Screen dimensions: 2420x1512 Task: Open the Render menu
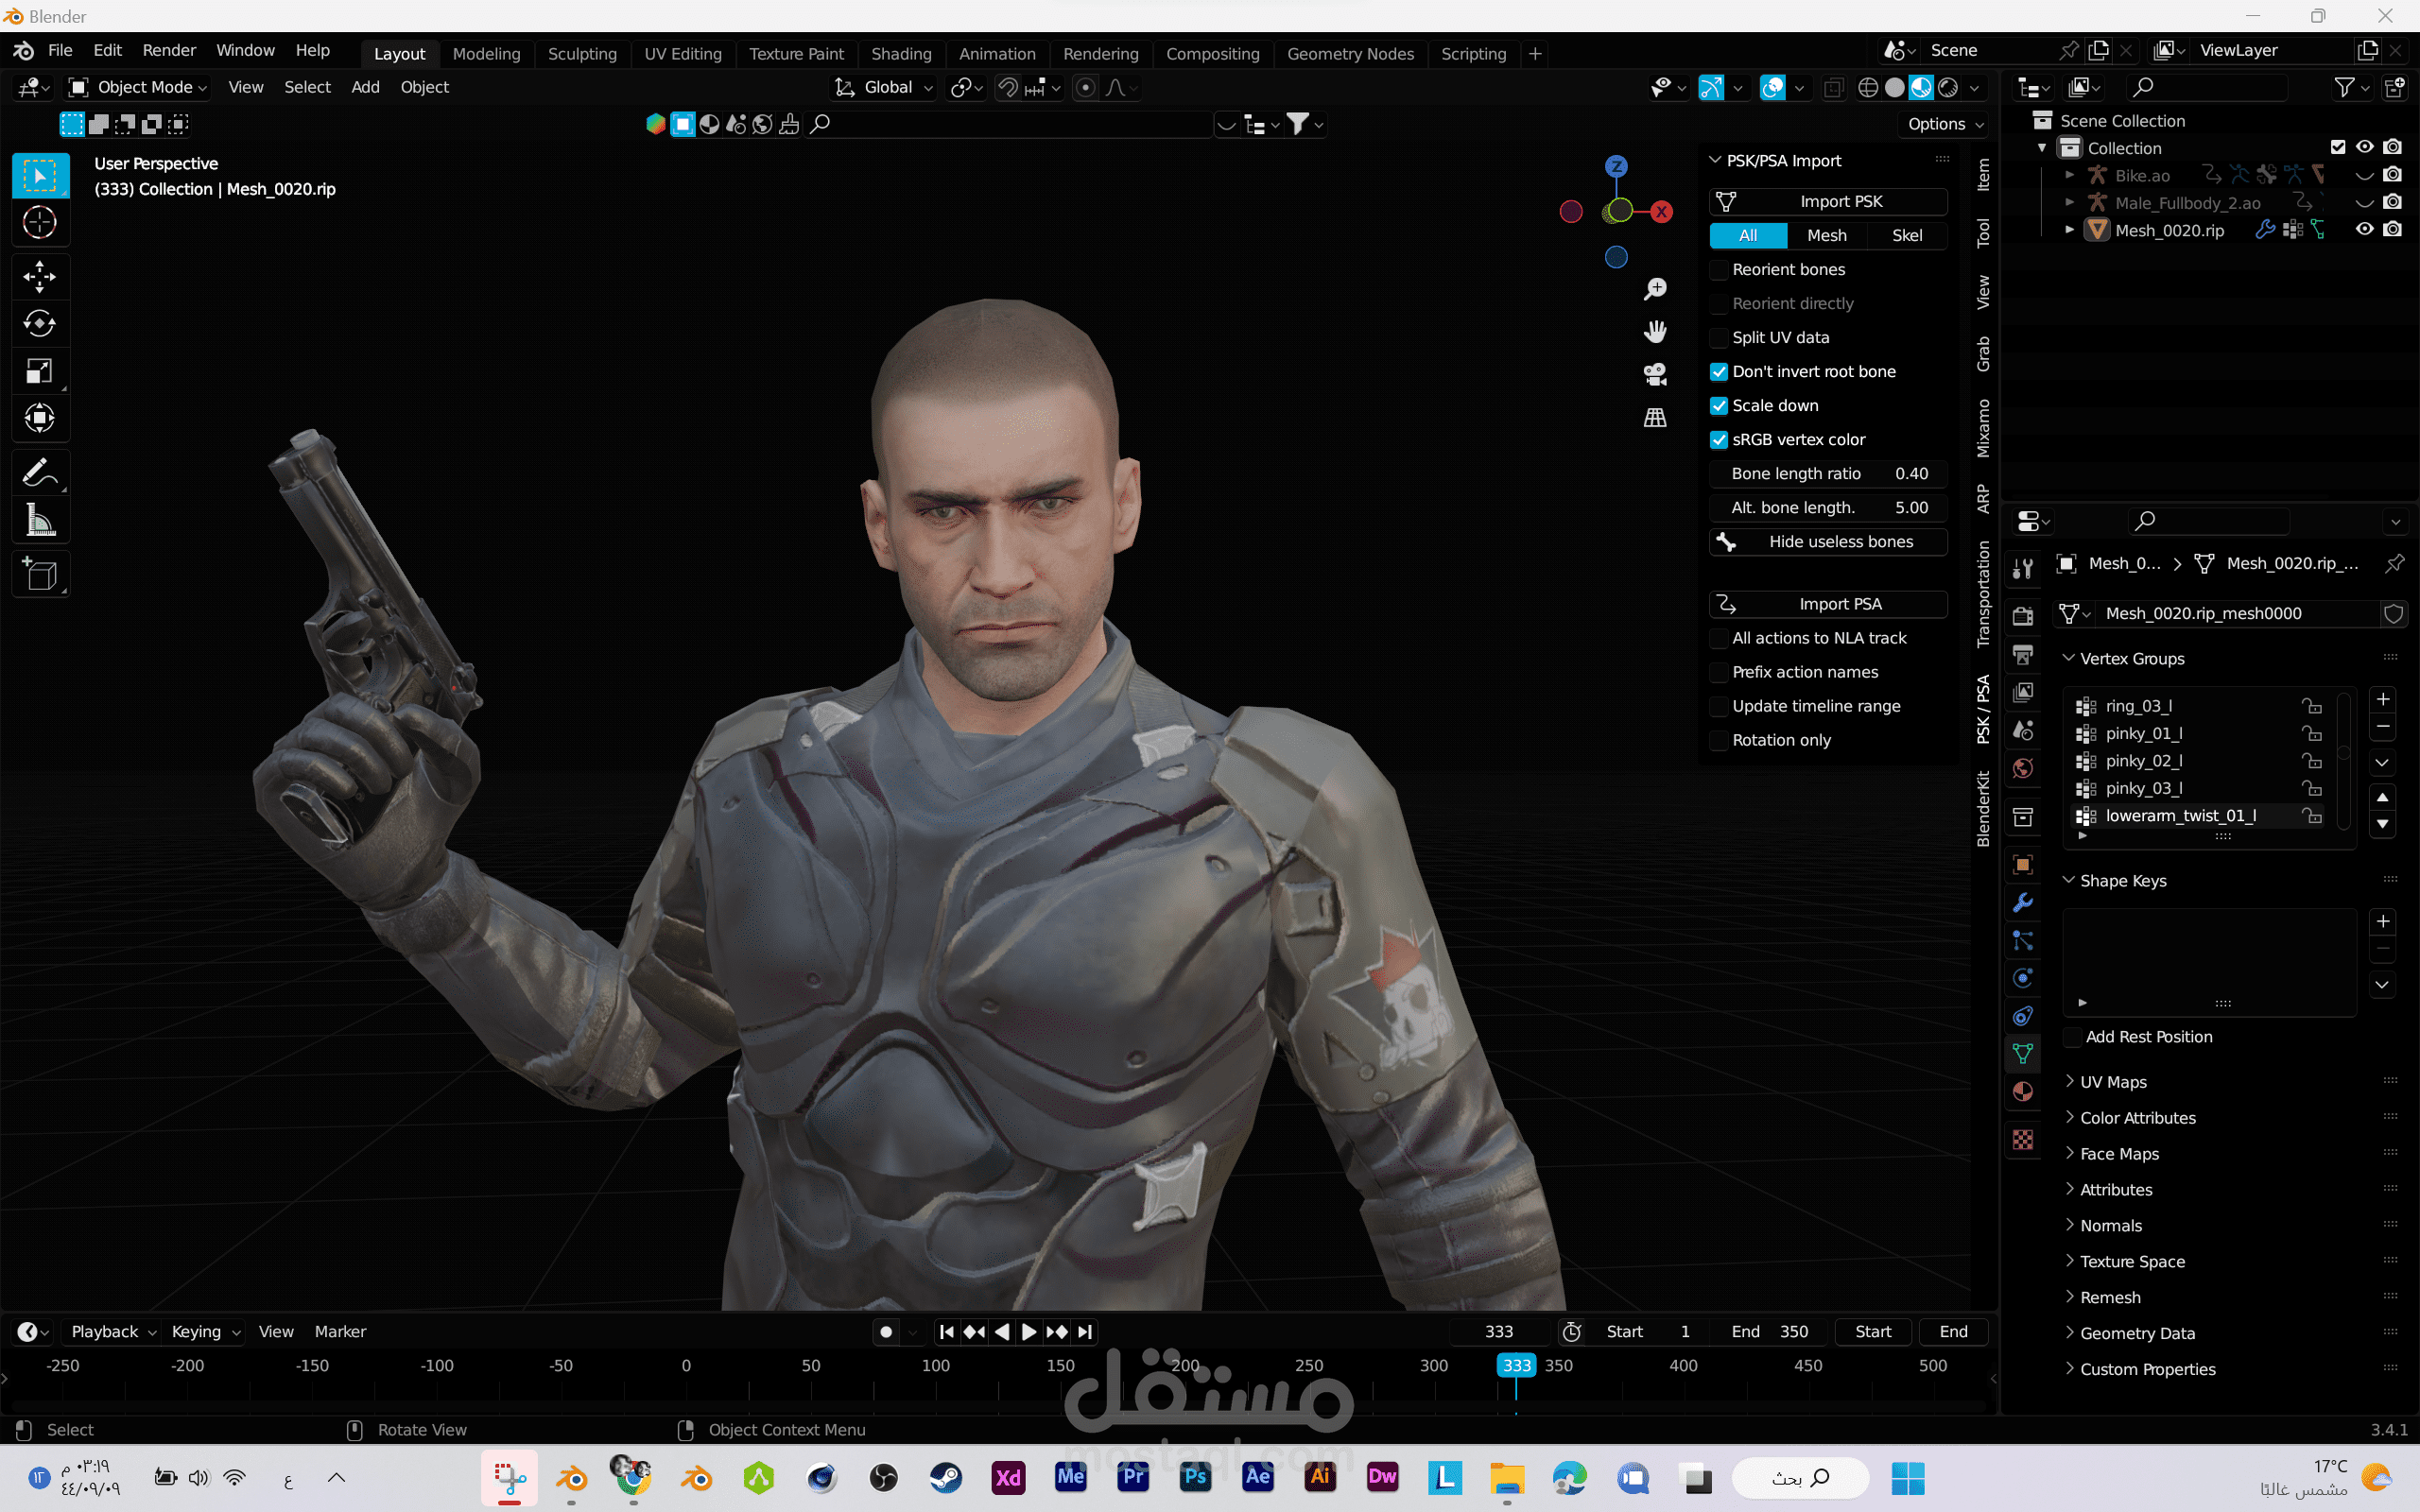(168, 50)
